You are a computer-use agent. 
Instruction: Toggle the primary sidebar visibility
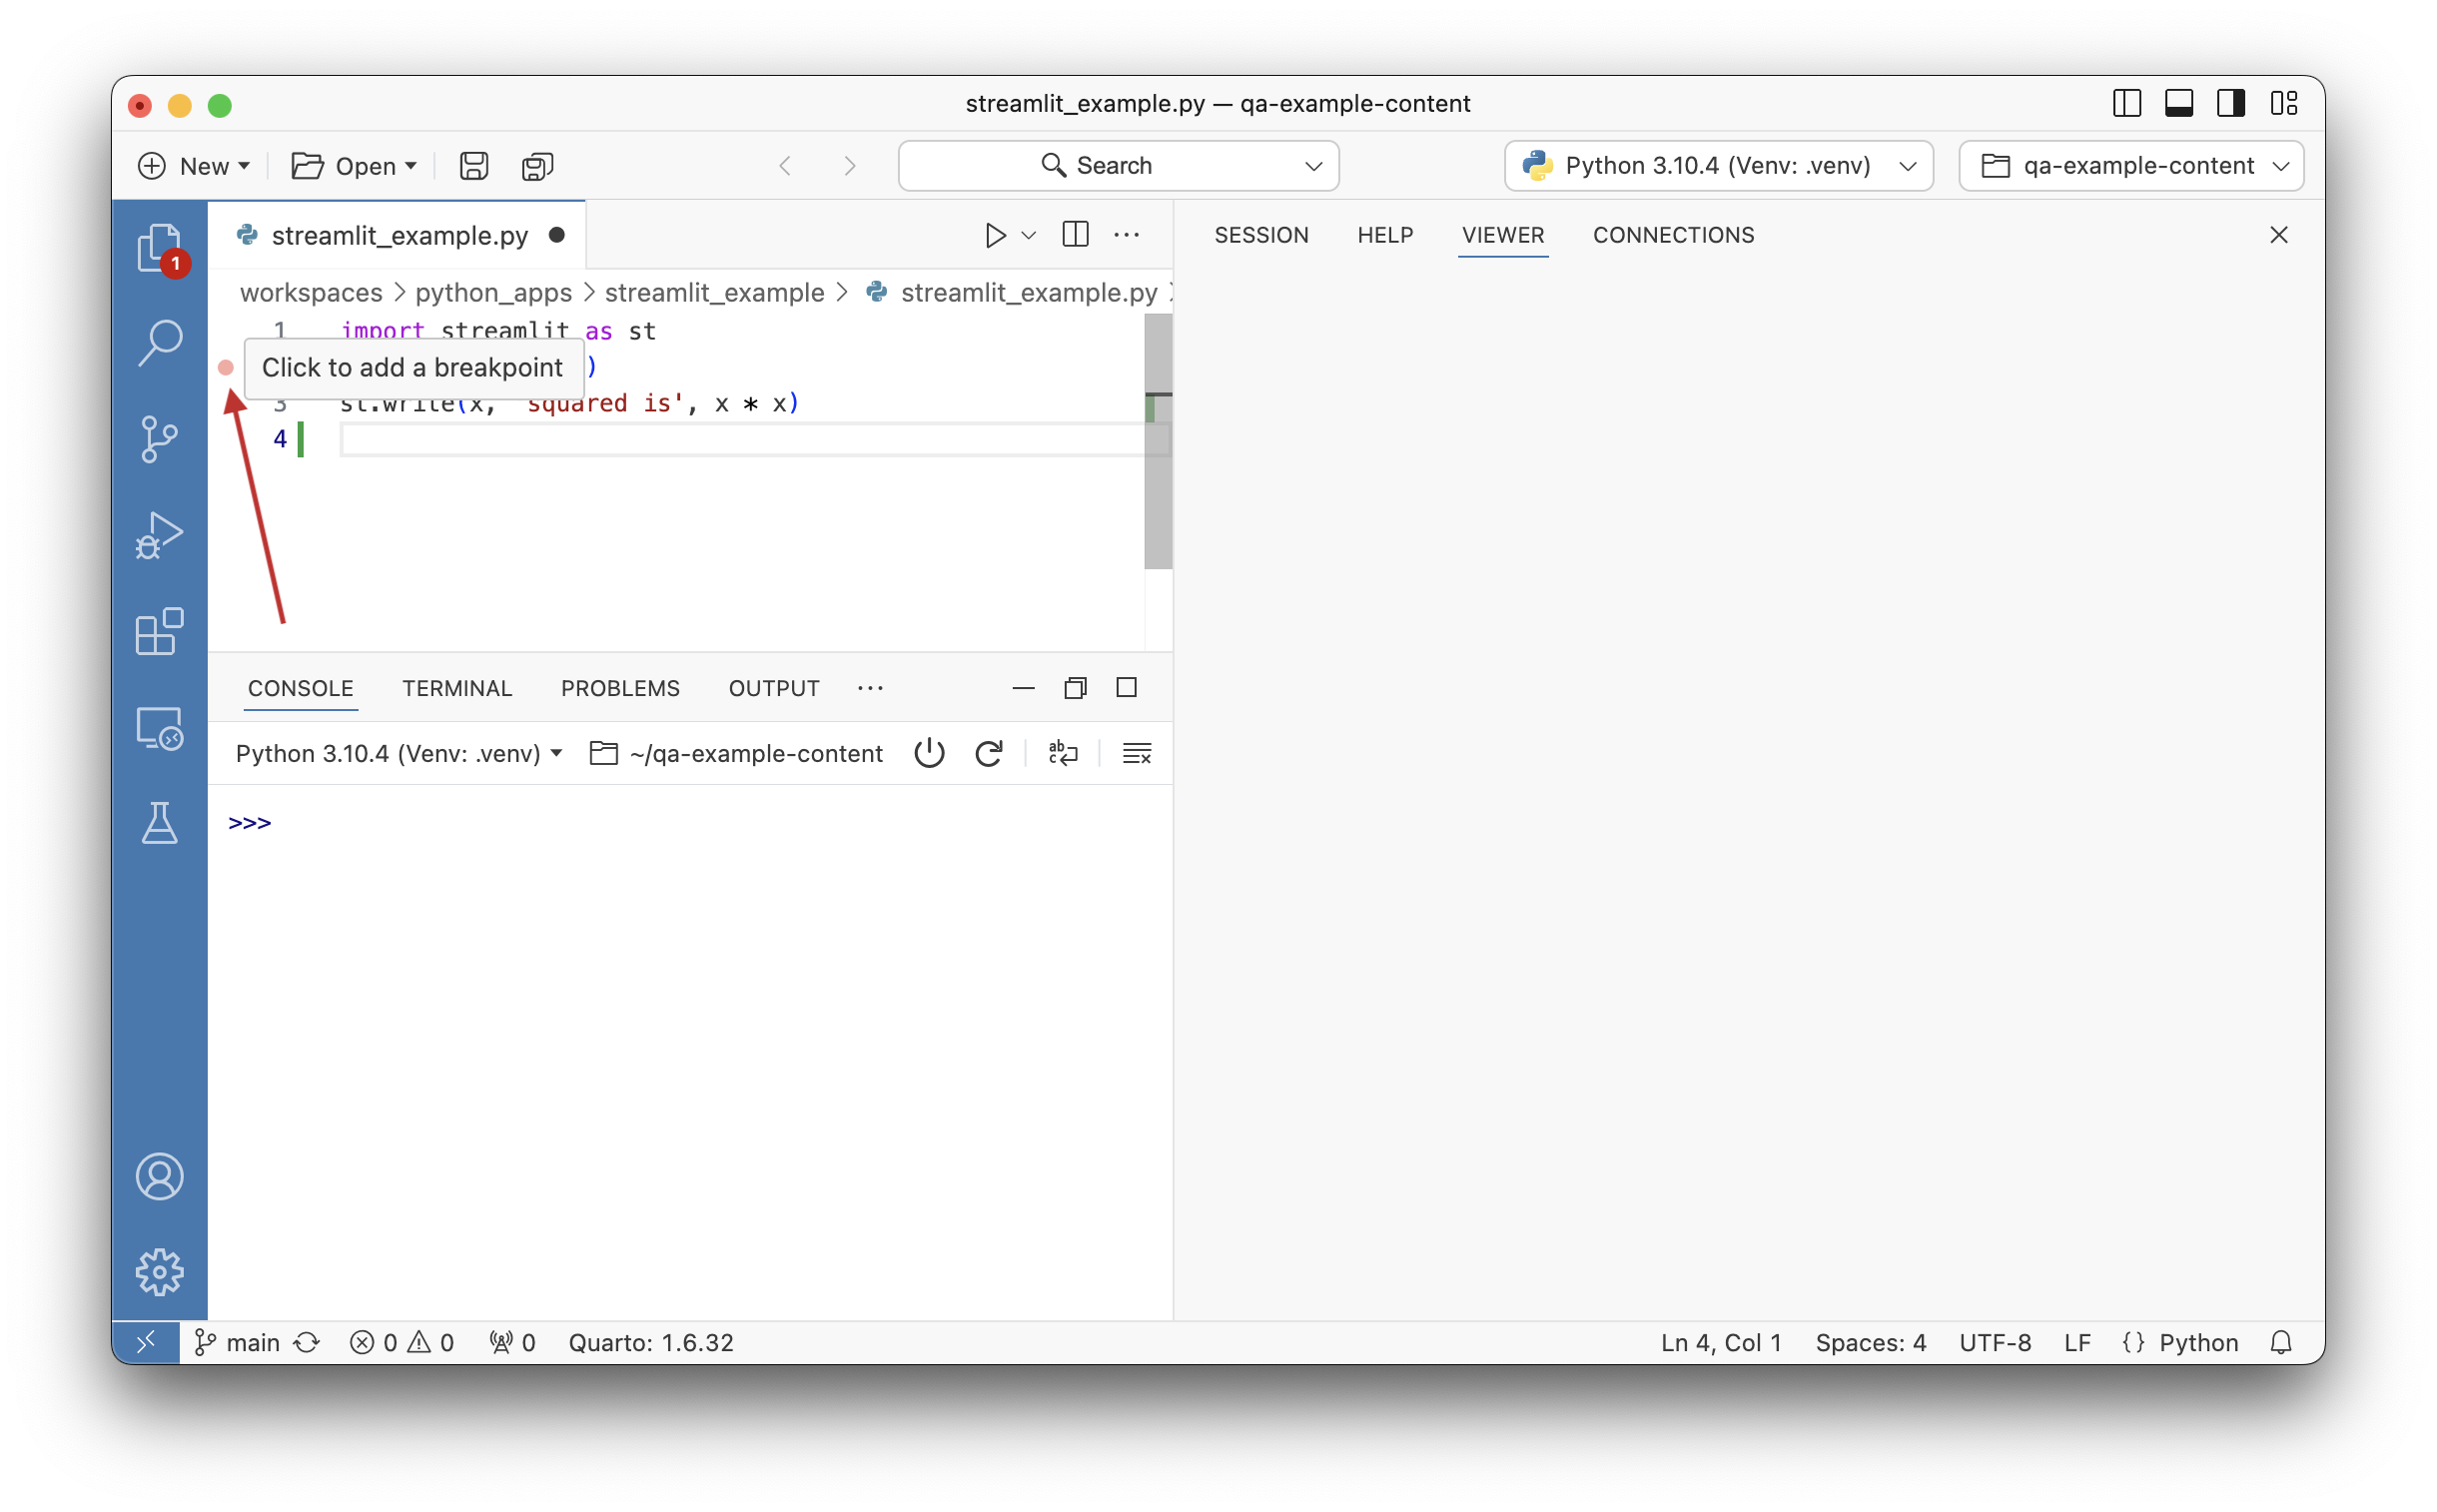click(x=2127, y=103)
